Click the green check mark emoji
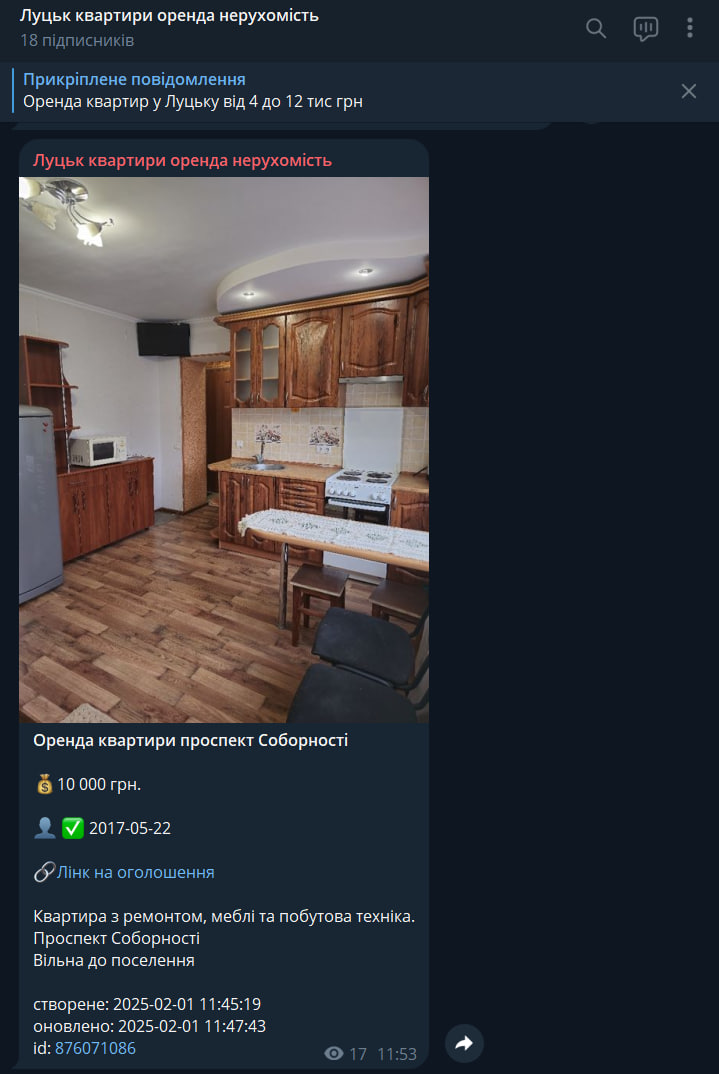The height and width of the screenshot is (1074, 719). 73,828
